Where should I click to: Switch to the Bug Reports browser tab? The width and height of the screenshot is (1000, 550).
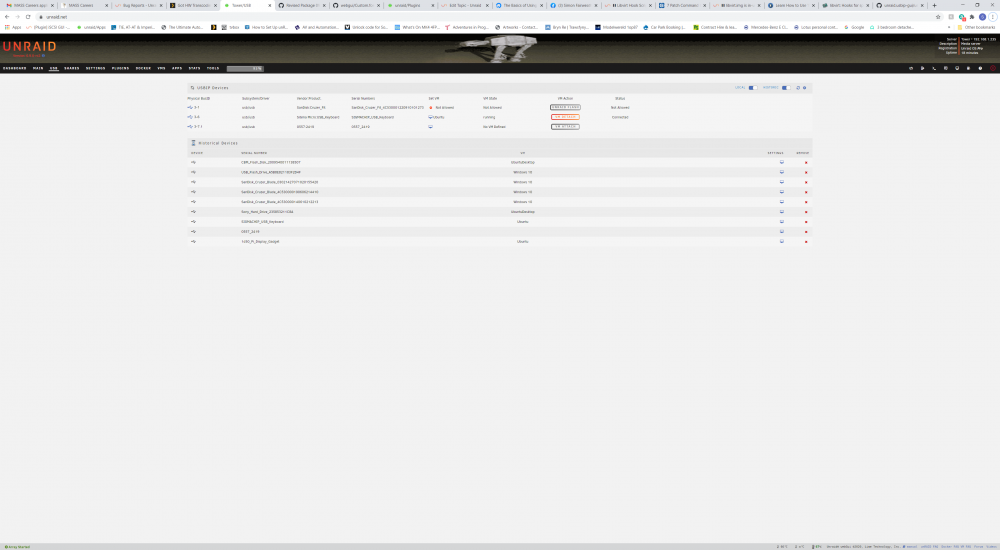pyautogui.click(x=138, y=5)
